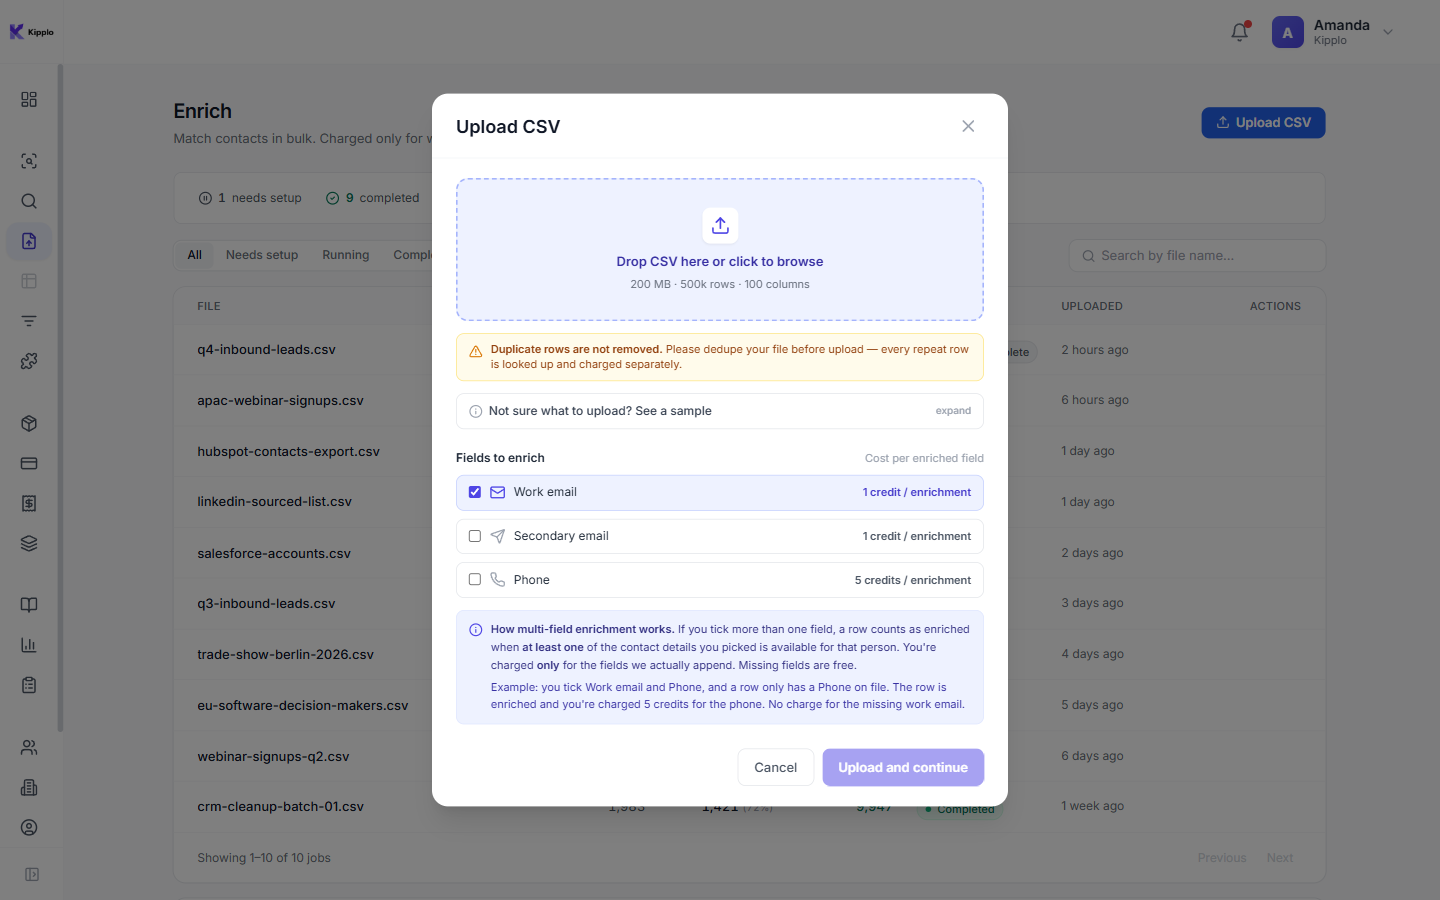Expand the sample file section
The image size is (1440, 900).
(720, 411)
